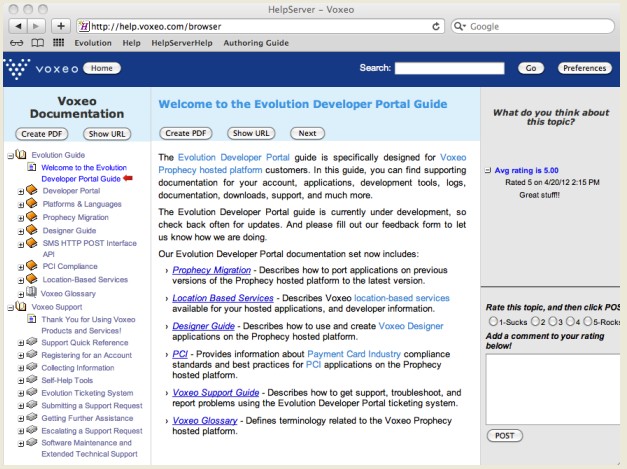
Task: Open the Location Based Services content link
Action: coord(223,298)
